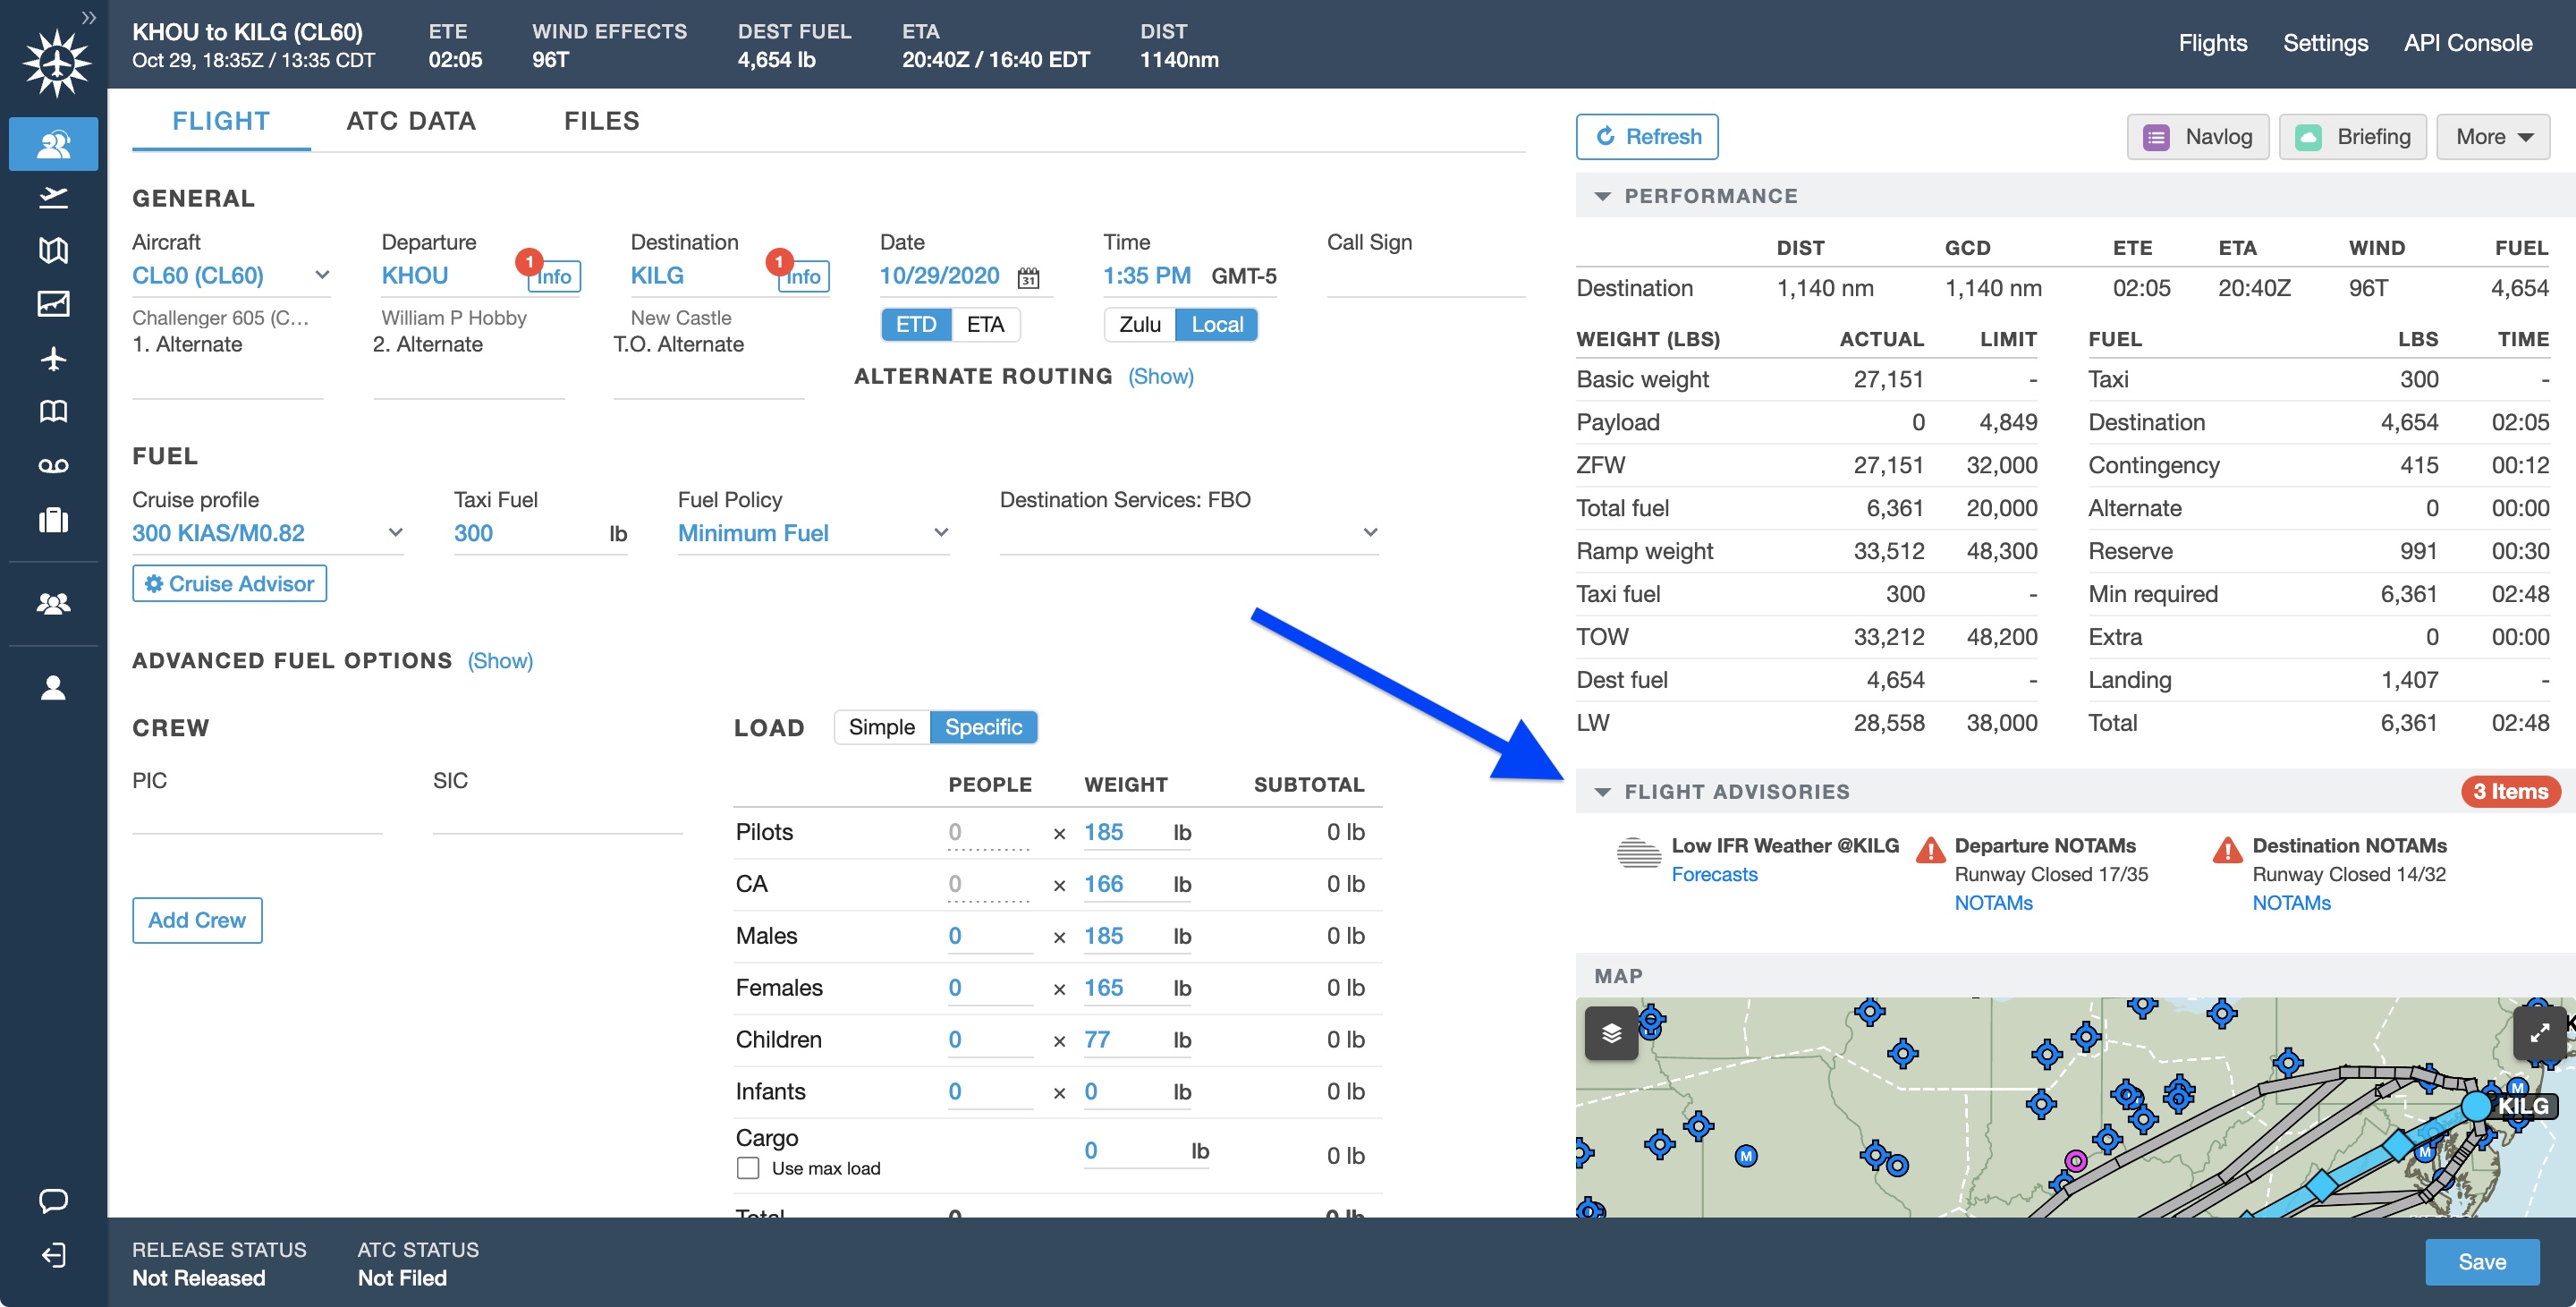This screenshot has width=2576, height=1307.
Task: Enable the Use max load checkbox
Action: [x=748, y=1168]
